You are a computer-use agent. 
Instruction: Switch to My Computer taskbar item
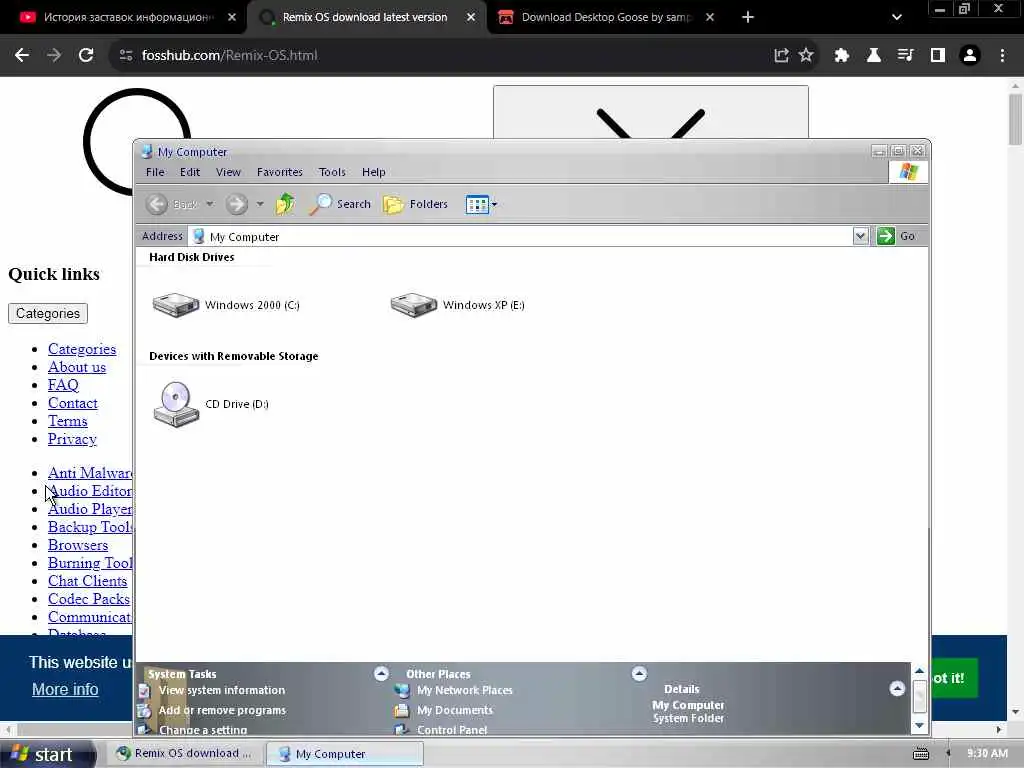(x=345, y=754)
